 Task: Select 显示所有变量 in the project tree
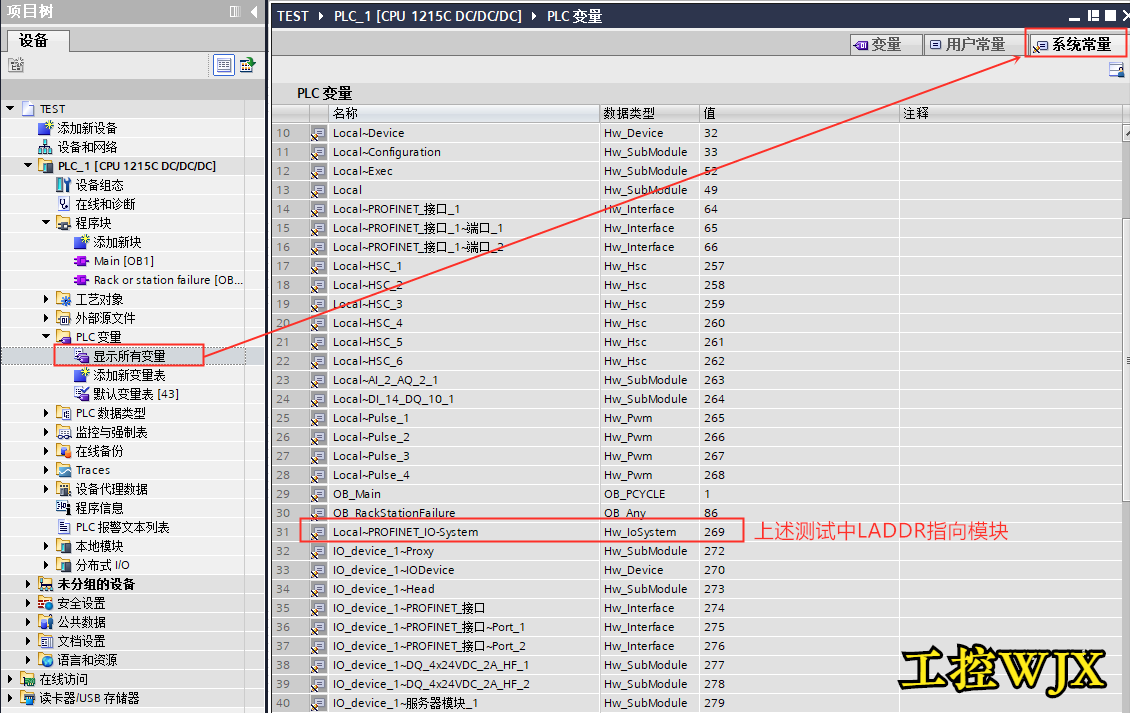129,356
